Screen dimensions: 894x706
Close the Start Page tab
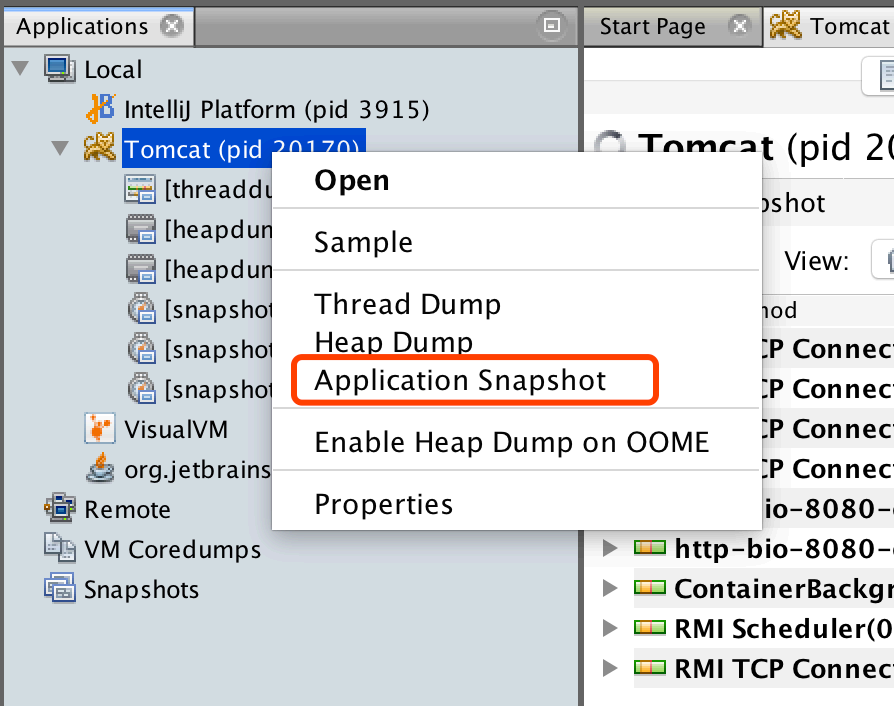(739, 26)
